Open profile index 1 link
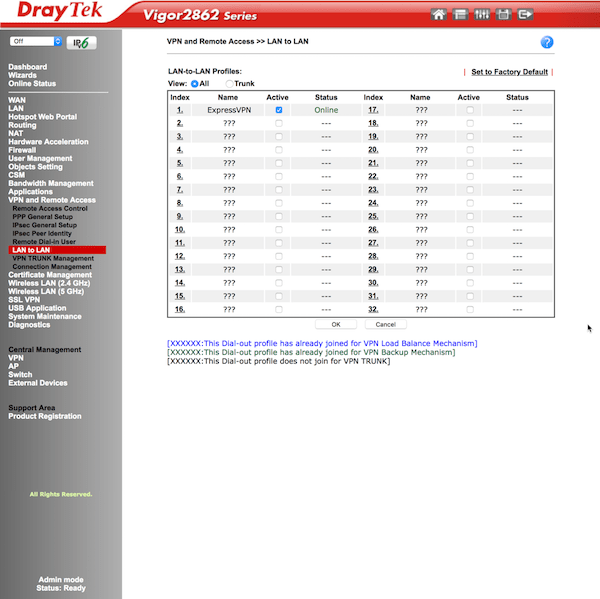This screenshot has width=600, height=599. coord(180,110)
